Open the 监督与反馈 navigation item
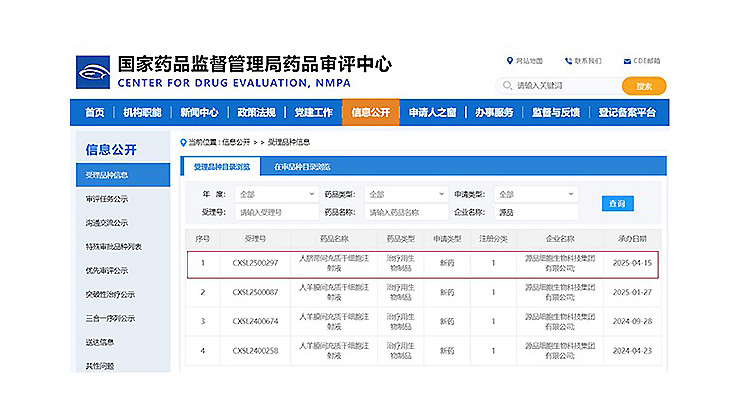Image resolution: width=740 pixels, height=417 pixels. pos(556,112)
